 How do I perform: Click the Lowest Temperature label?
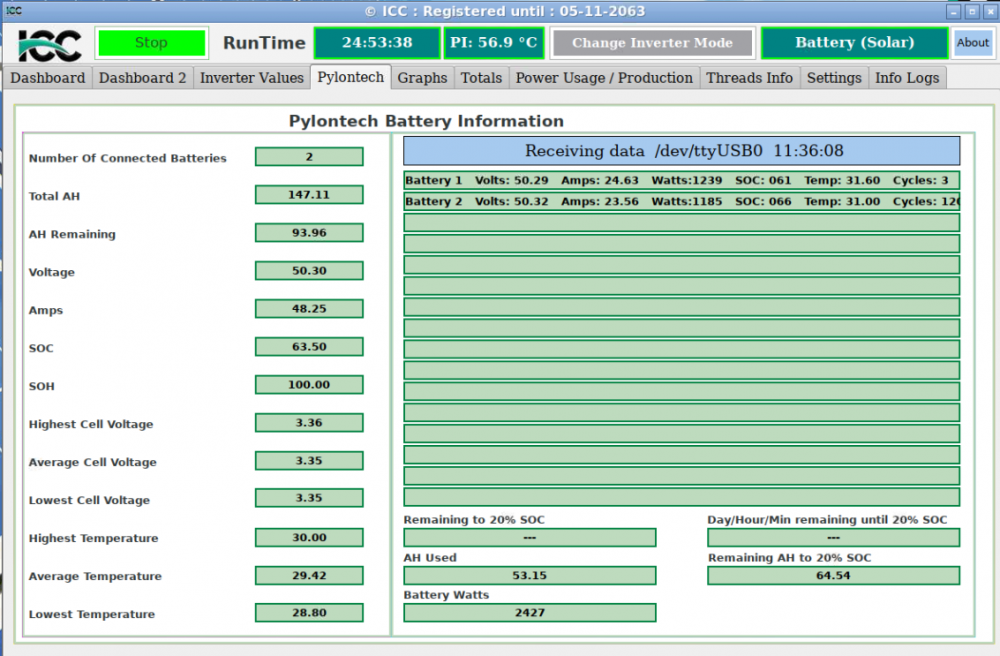click(x=92, y=614)
